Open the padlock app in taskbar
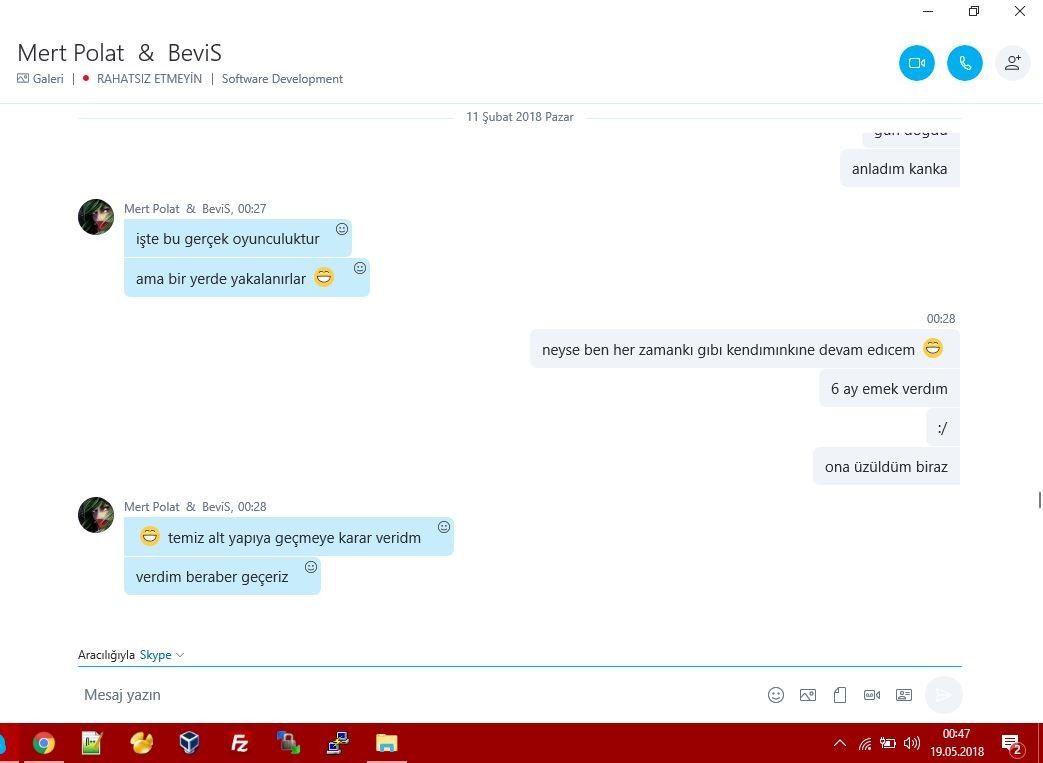The image size is (1043, 763). (x=288, y=743)
